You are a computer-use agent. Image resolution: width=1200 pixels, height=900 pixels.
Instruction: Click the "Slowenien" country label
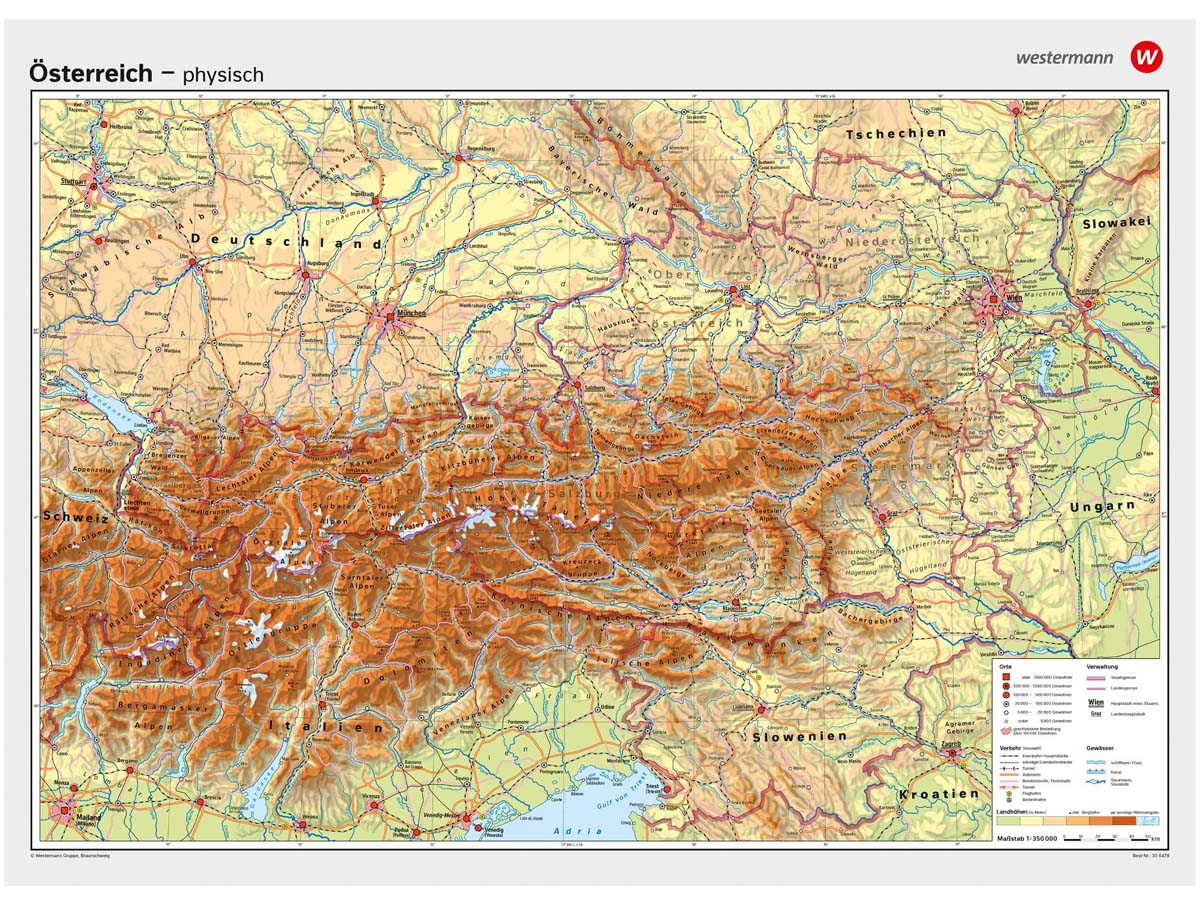[800, 735]
